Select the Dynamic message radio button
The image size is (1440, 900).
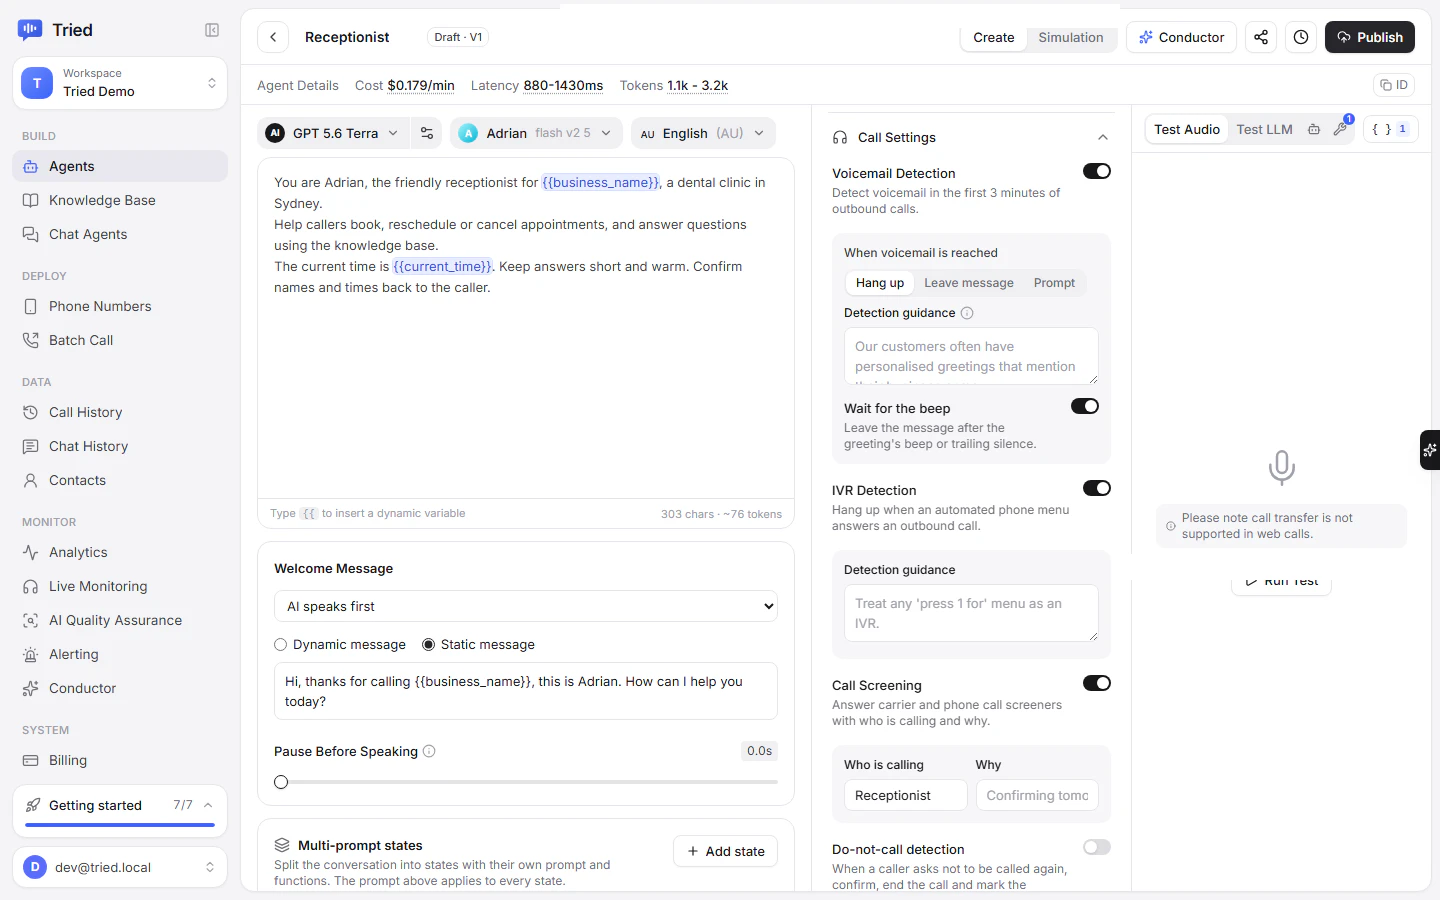281,645
